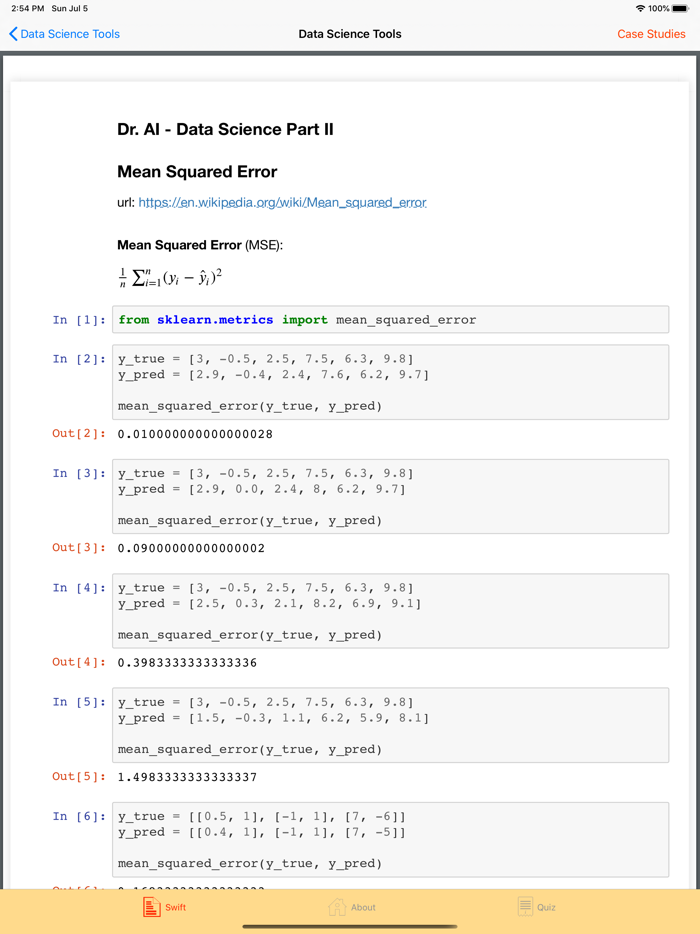Select the In [6] code cell

click(x=392, y=839)
